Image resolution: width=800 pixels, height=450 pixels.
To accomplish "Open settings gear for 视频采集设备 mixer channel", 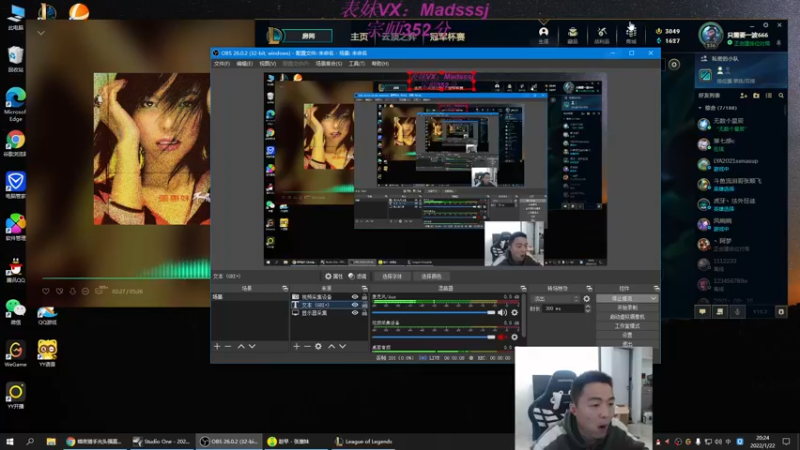I will coord(514,337).
